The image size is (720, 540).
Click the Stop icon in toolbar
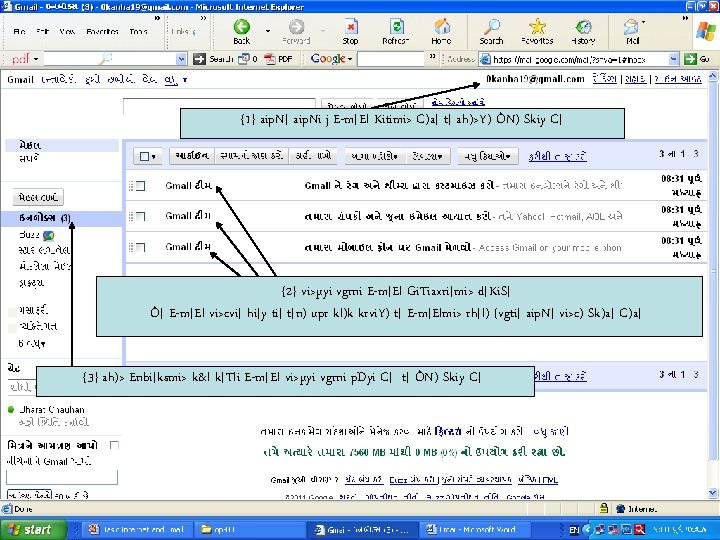(351, 27)
